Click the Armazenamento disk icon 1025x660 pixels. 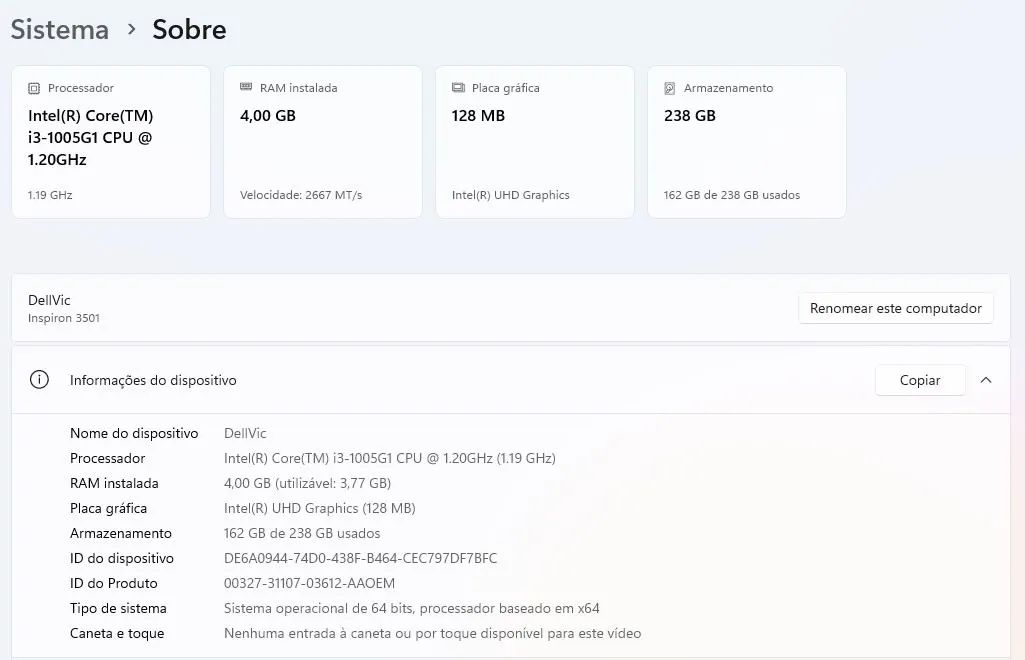click(669, 88)
